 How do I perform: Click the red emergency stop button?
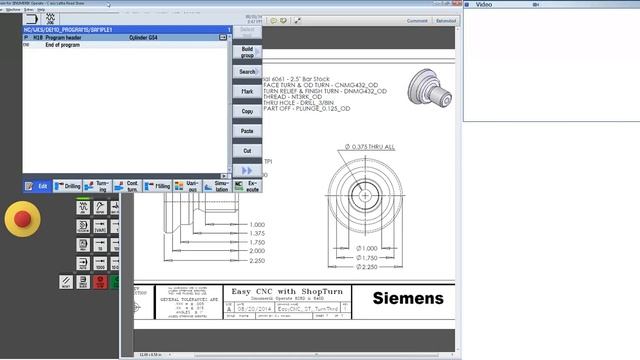point(22,219)
